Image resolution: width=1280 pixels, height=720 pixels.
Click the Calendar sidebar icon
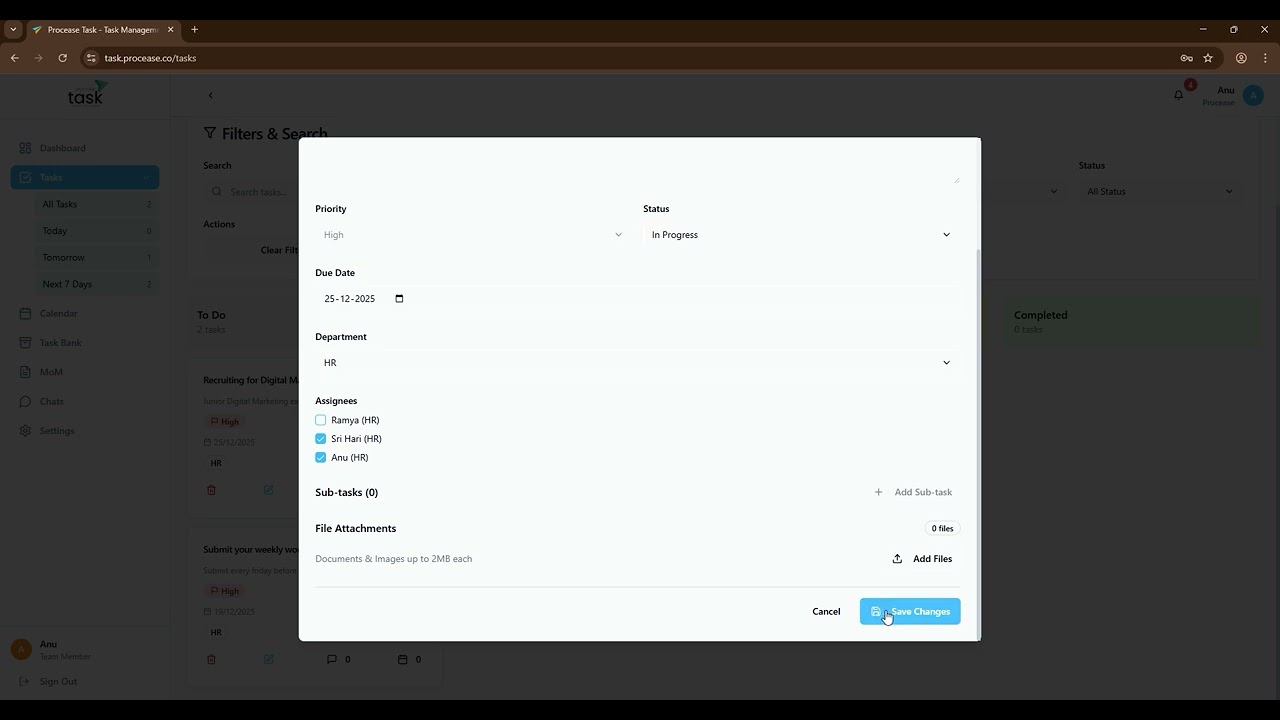25,313
